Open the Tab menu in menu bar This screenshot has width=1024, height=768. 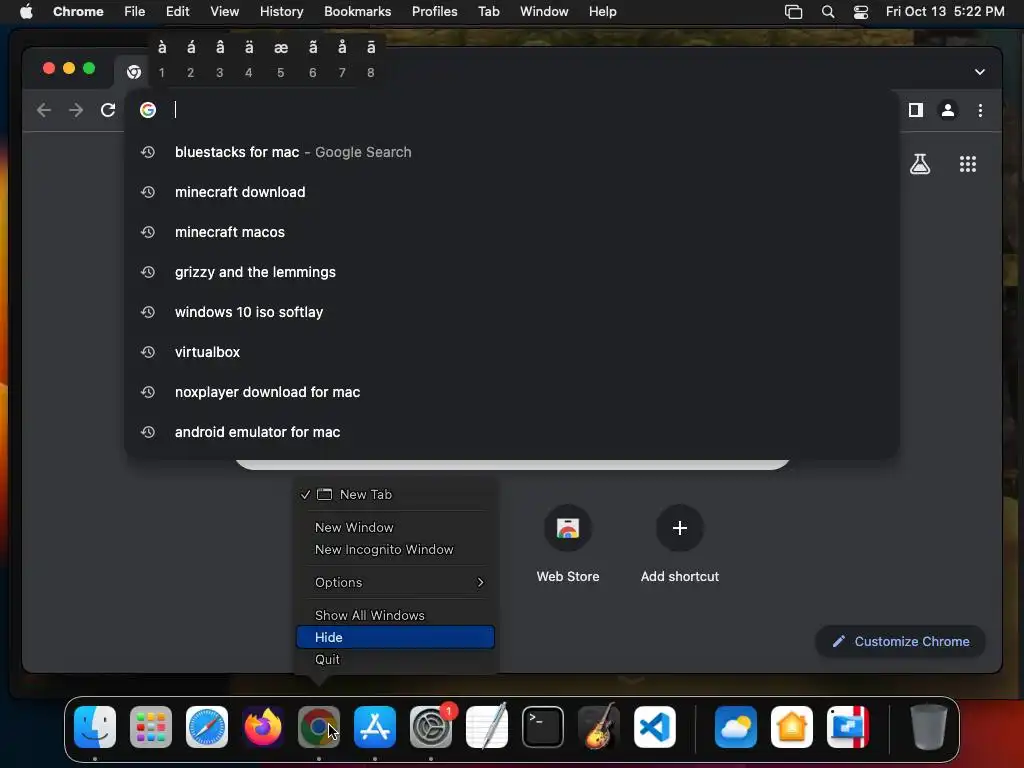point(488,12)
